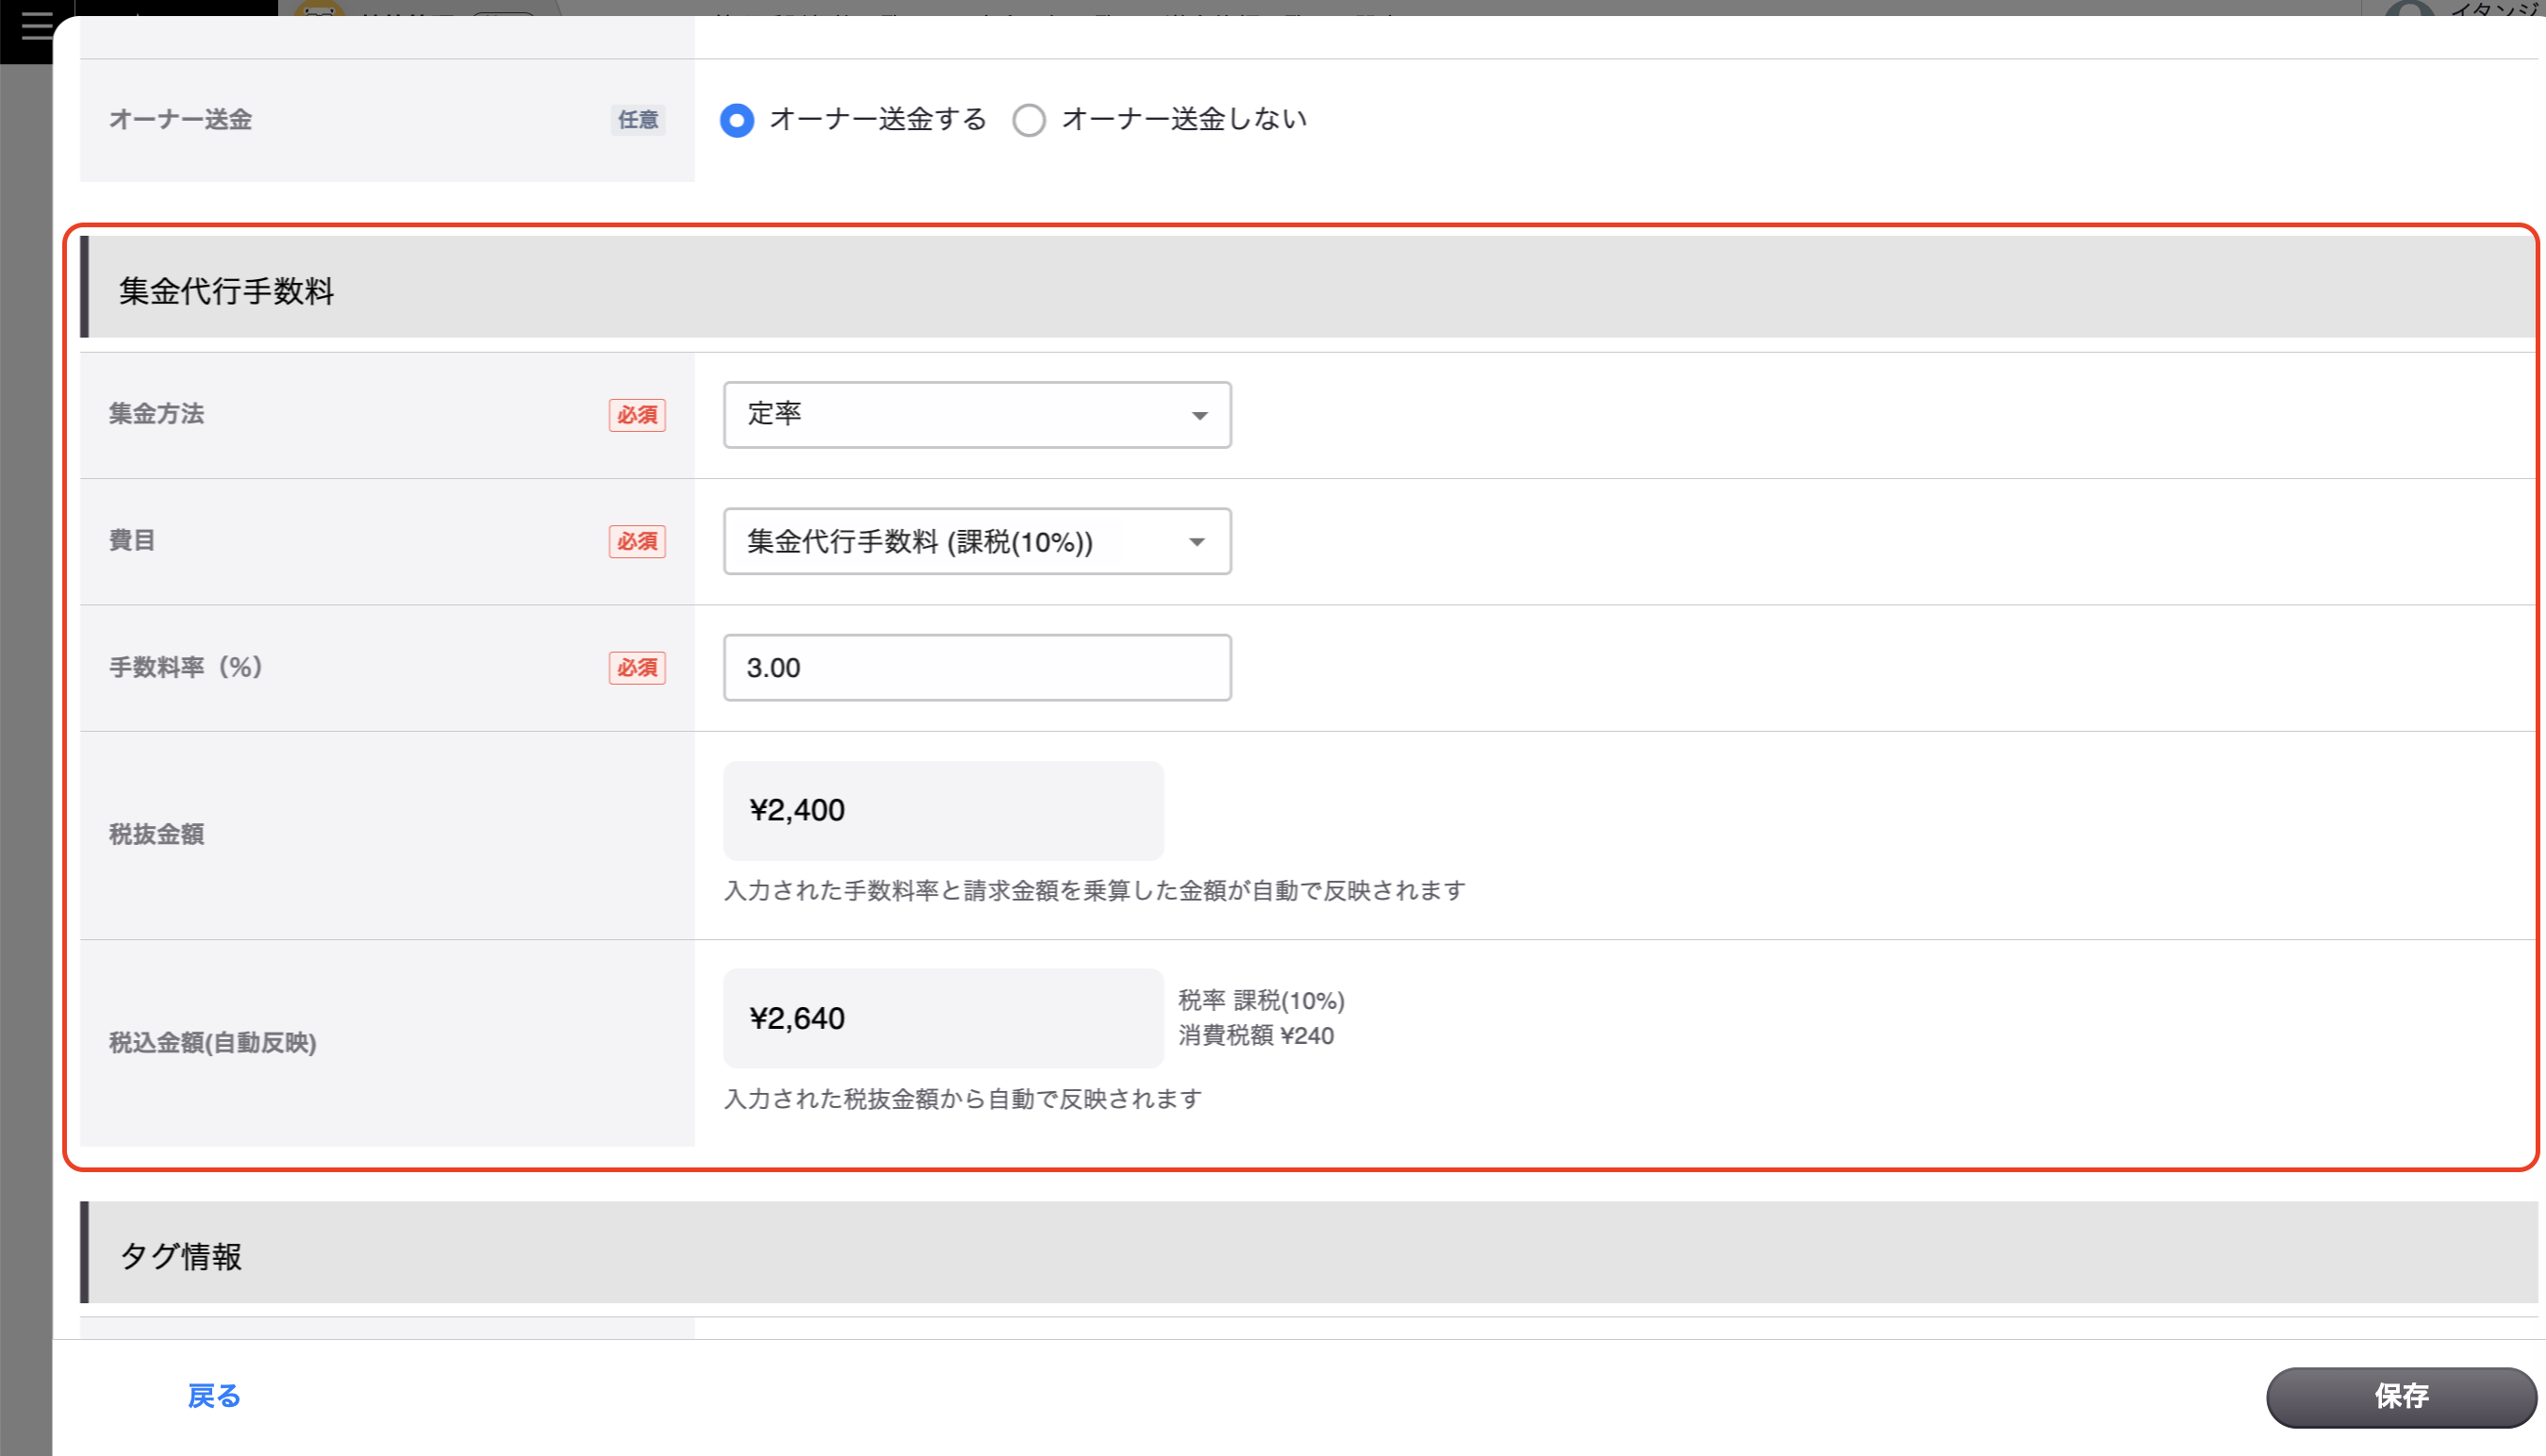Screen dimensions: 2546x1456
Task: Click the 保存 button
Action: point(2401,1397)
